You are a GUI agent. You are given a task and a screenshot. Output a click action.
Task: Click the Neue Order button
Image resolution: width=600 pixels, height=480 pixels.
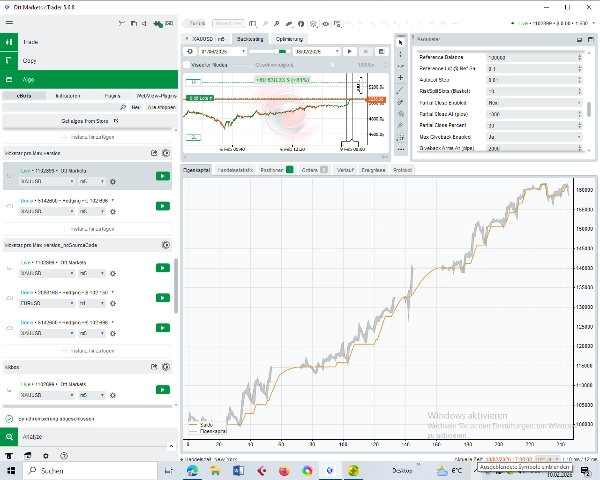point(228,24)
